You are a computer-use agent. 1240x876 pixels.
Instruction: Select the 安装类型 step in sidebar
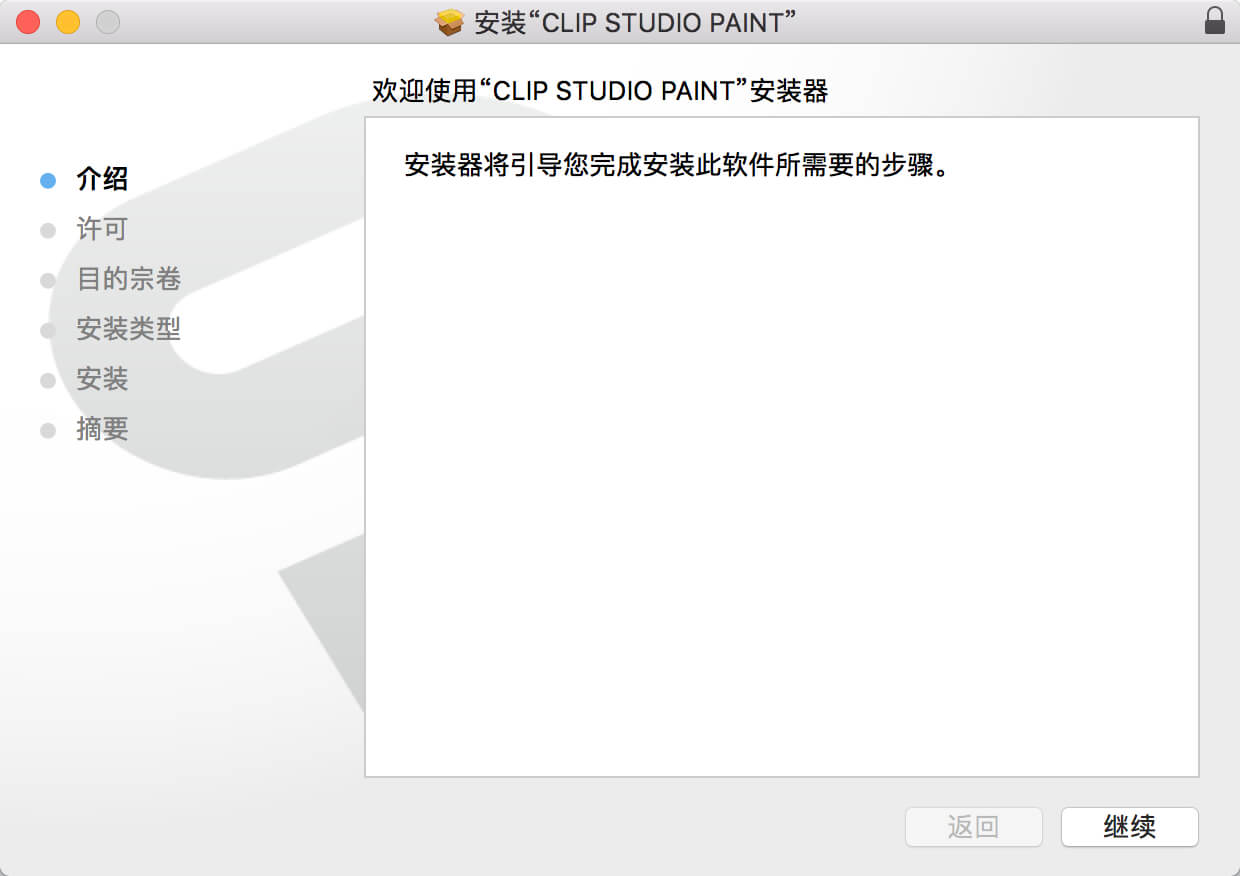[x=128, y=329]
